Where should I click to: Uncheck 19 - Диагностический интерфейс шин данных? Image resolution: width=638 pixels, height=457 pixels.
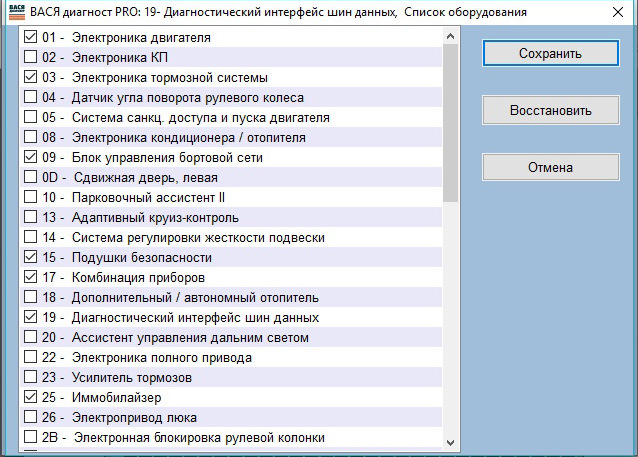click(x=31, y=317)
